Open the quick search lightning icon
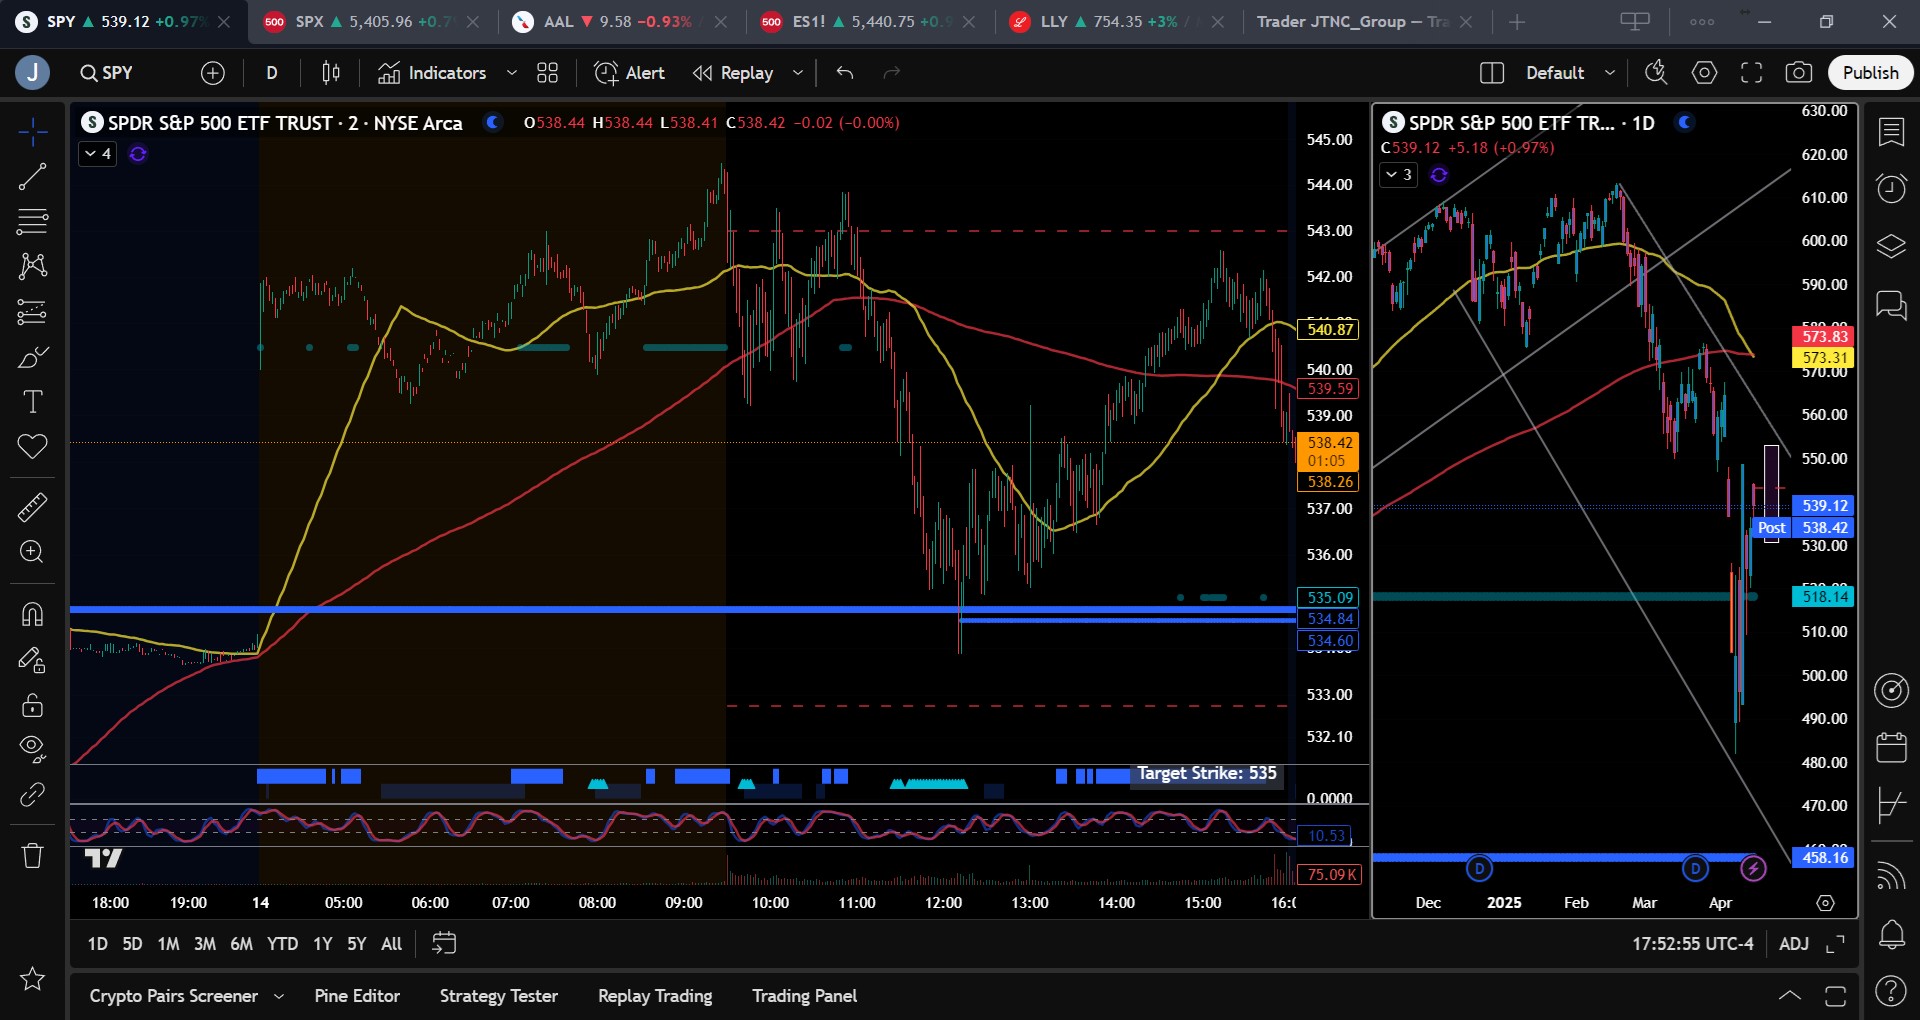This screenshot has height=1020, width=1920. tap(1656, 73)
